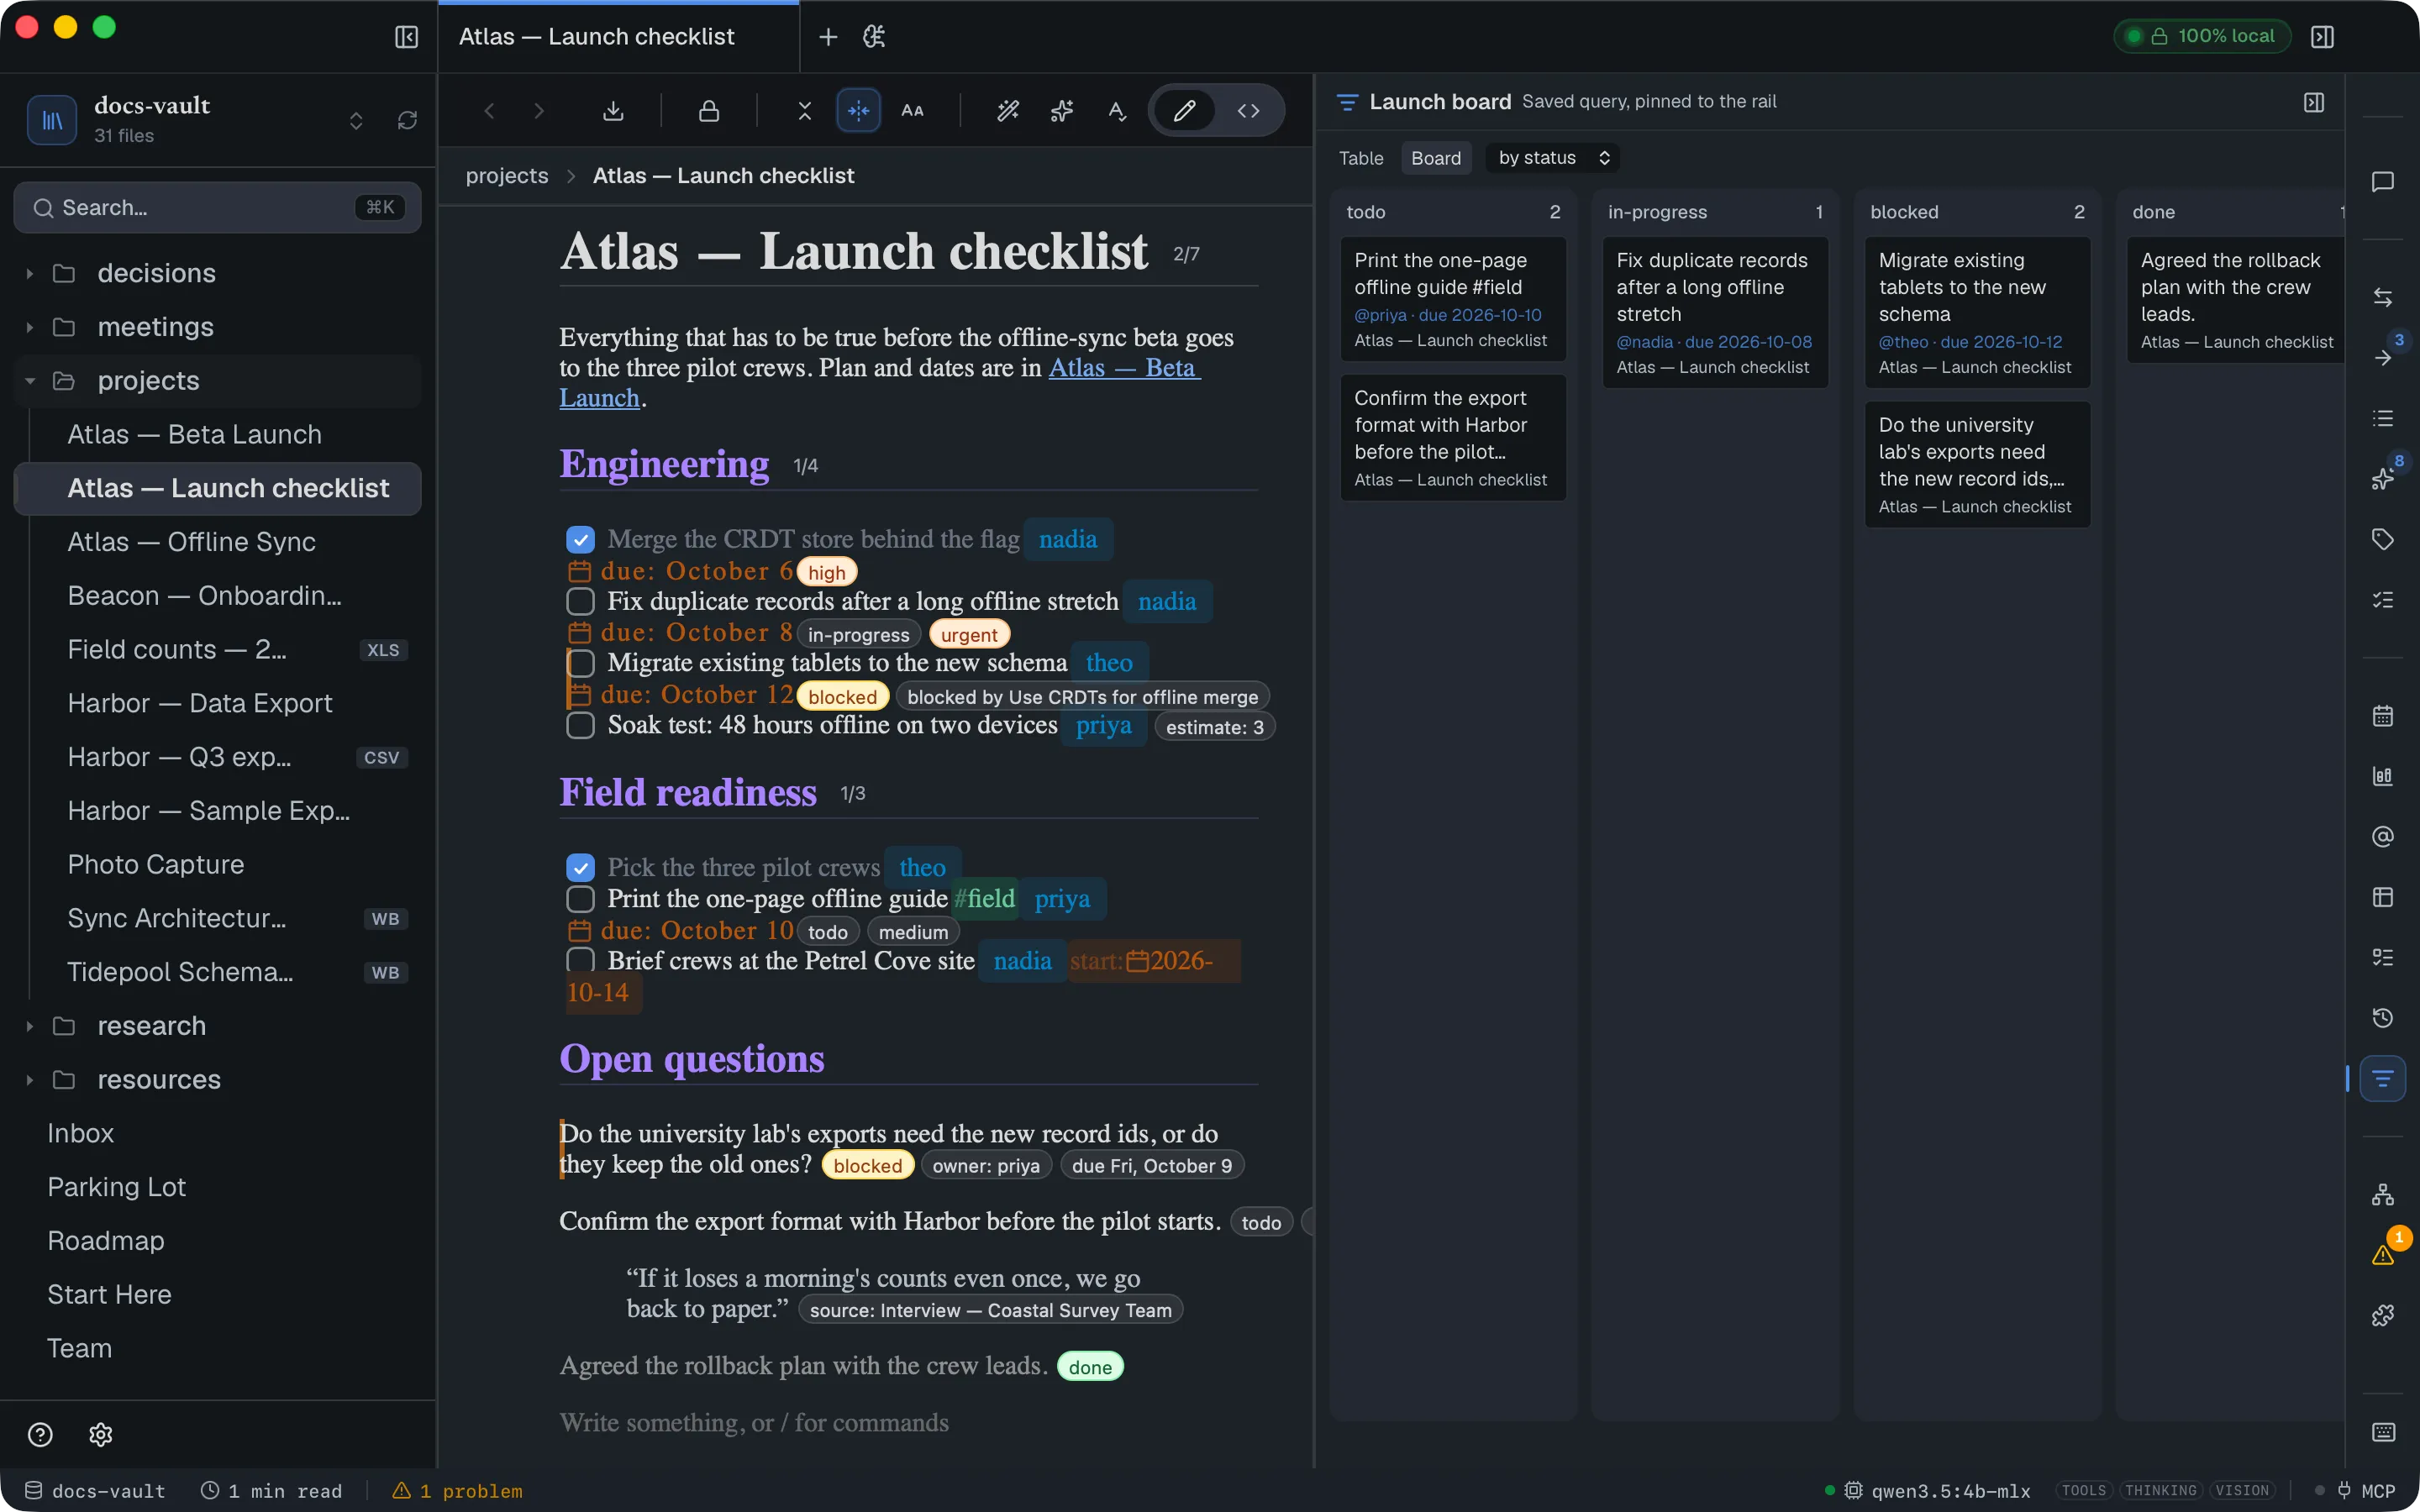Switch to Table view tab
Image resolution: width=2420 pixels, height=1512 pixels.
(1360, 158)
